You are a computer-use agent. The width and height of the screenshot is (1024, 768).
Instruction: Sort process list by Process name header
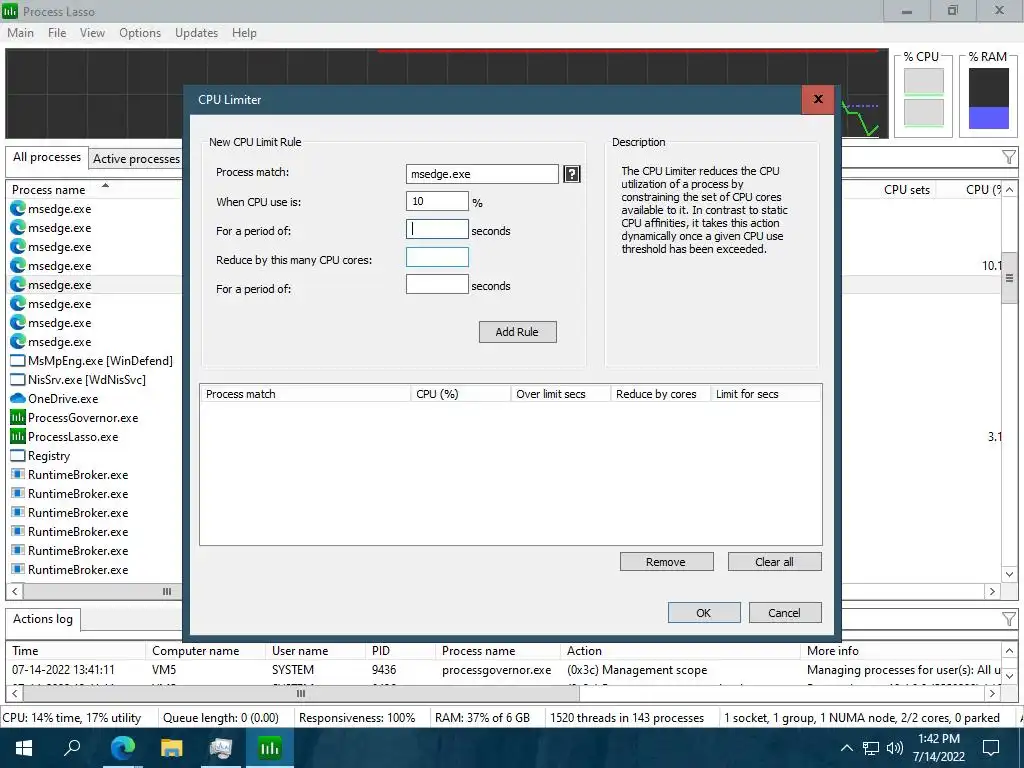pos(95,189)
